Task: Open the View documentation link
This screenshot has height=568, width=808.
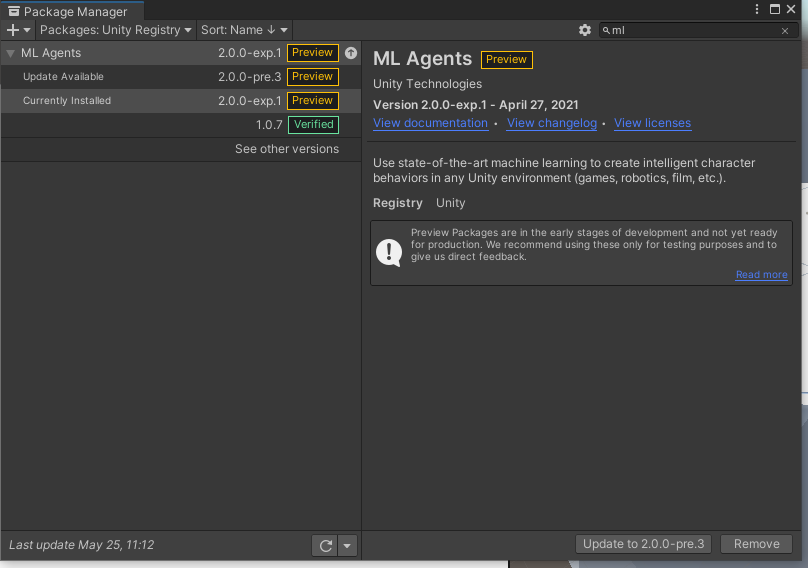Action: (x=430, y=123)
